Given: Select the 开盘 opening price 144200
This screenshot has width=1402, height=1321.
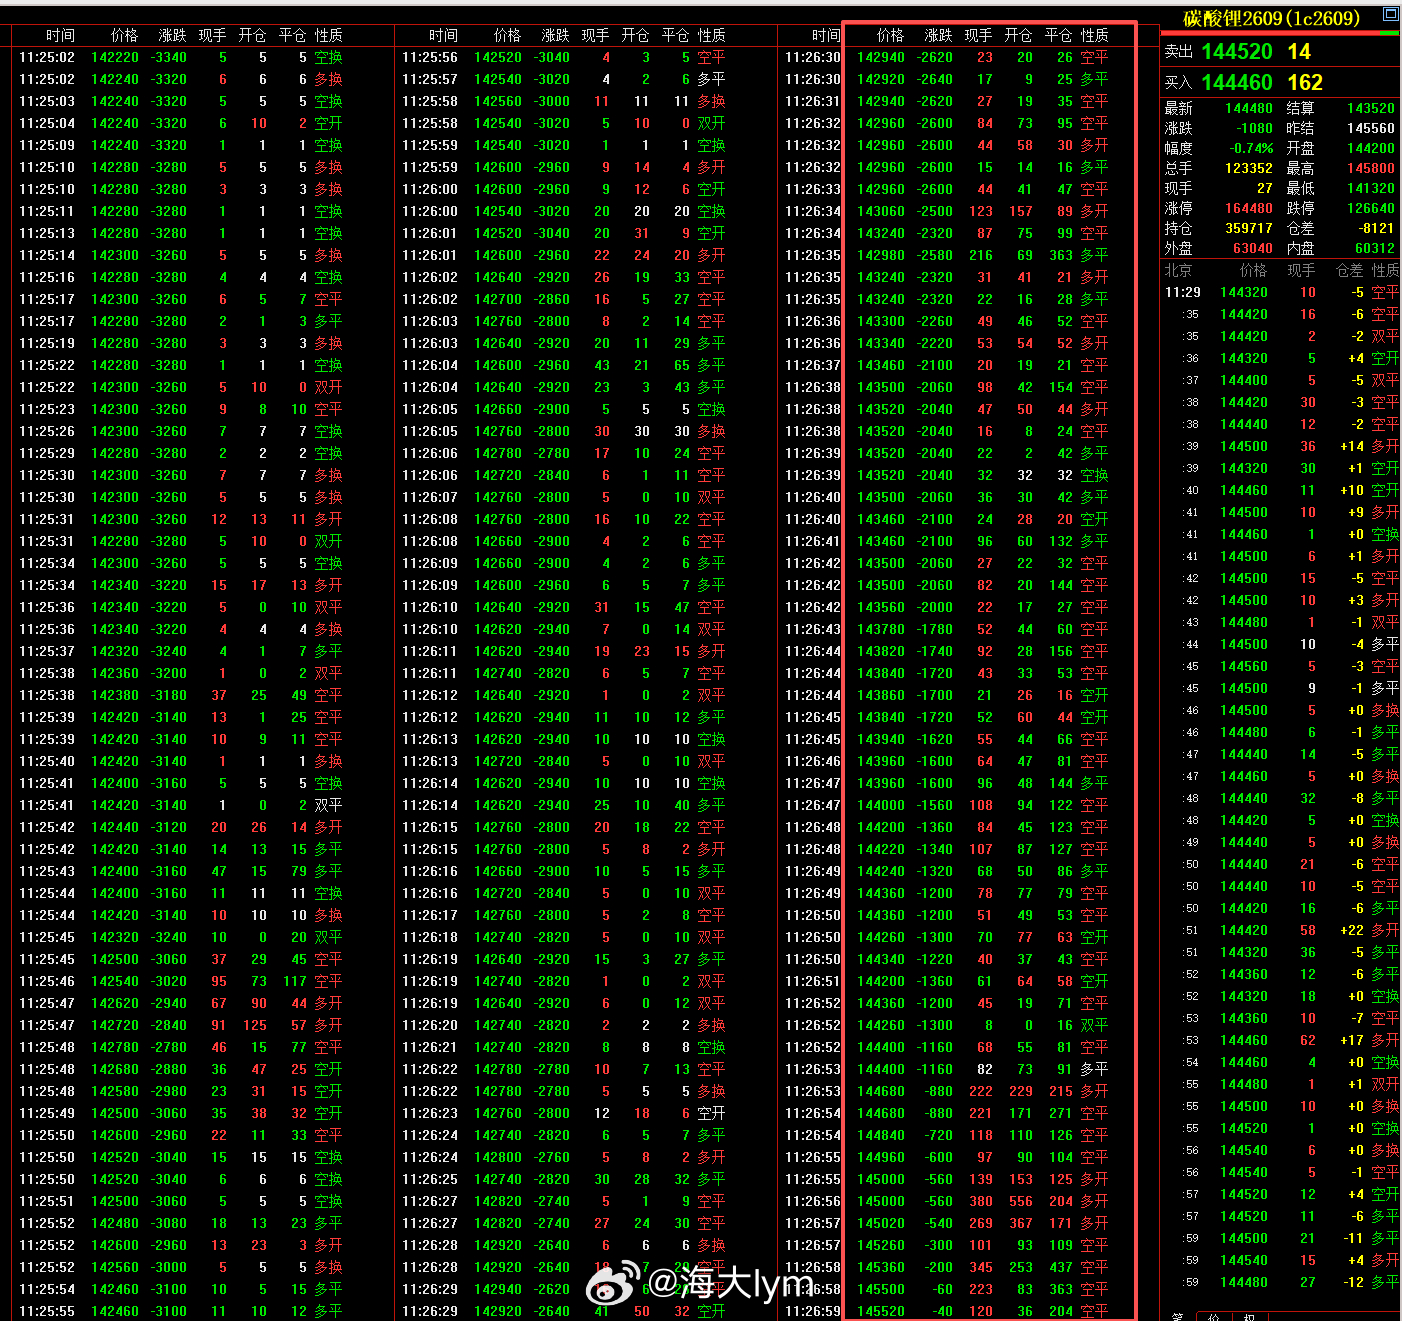Looking at the screenshot, I should pos(1370,148).
